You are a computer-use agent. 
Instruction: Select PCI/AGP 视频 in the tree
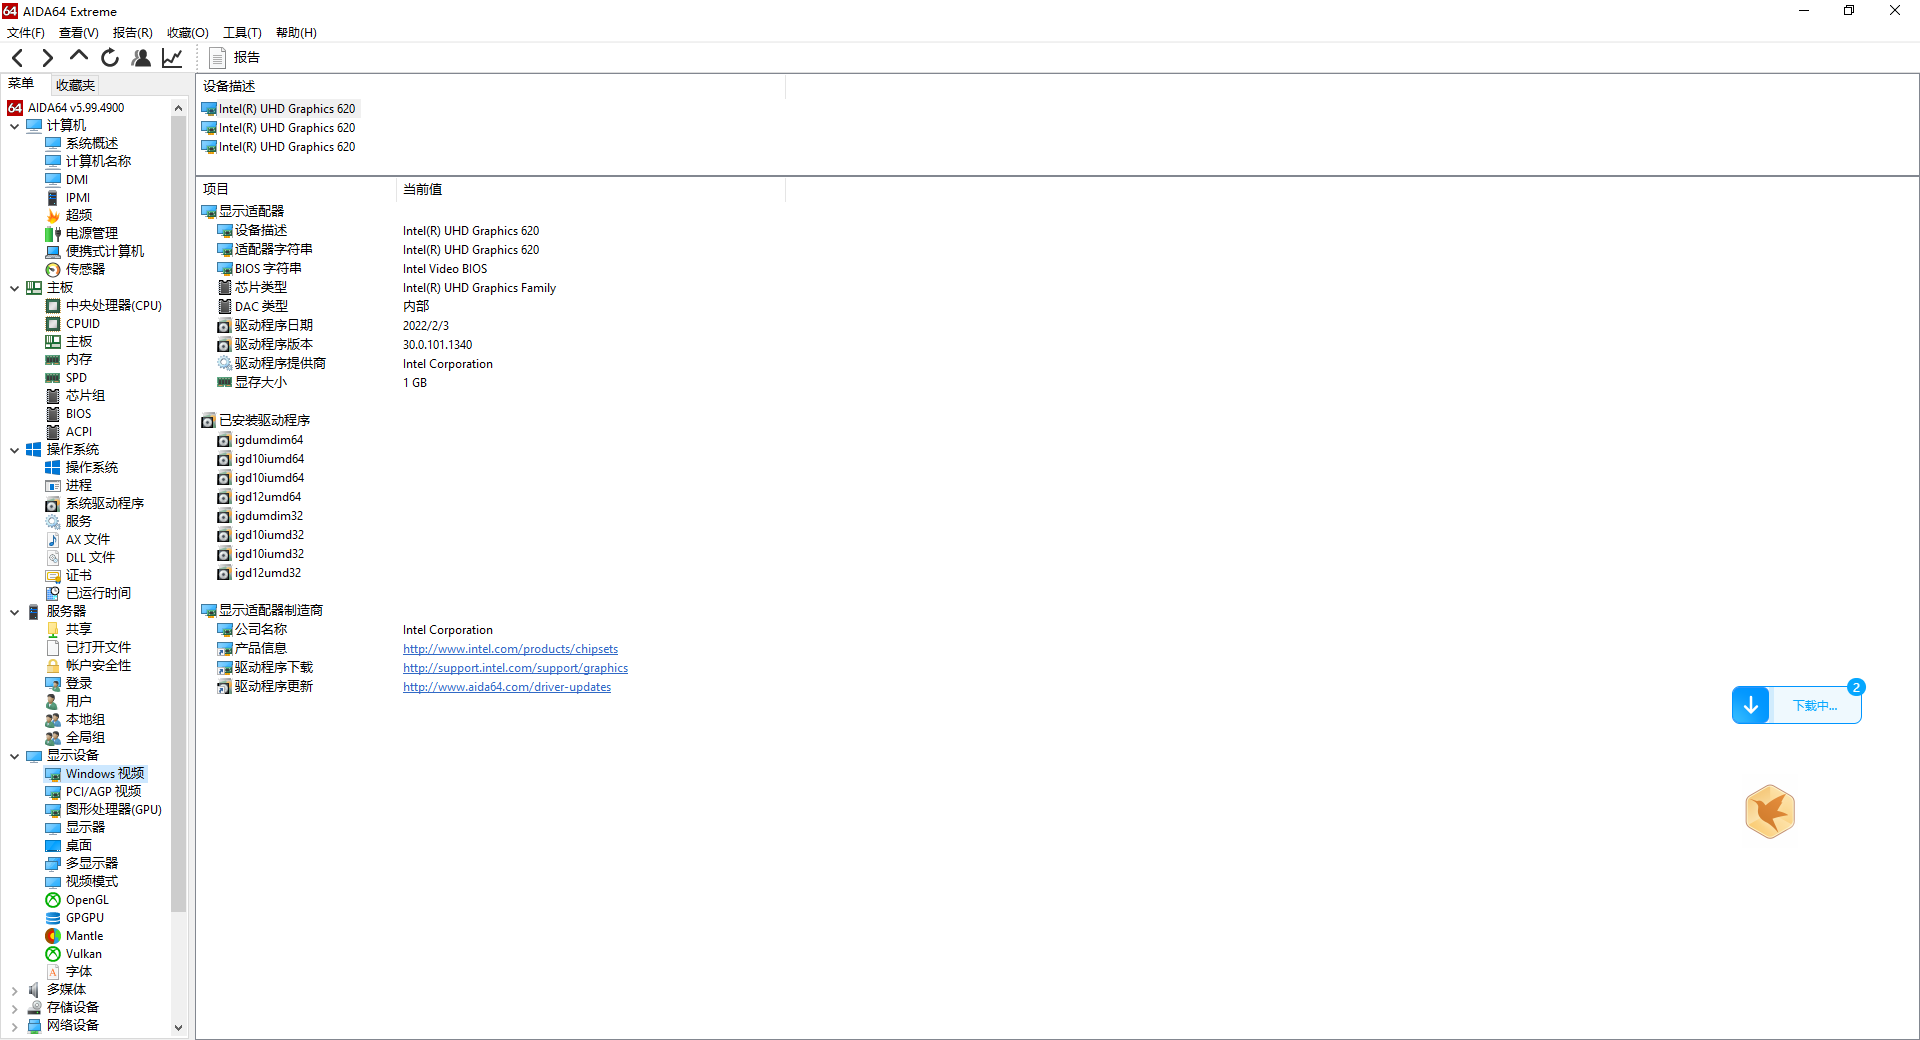[x=93, y=792]
